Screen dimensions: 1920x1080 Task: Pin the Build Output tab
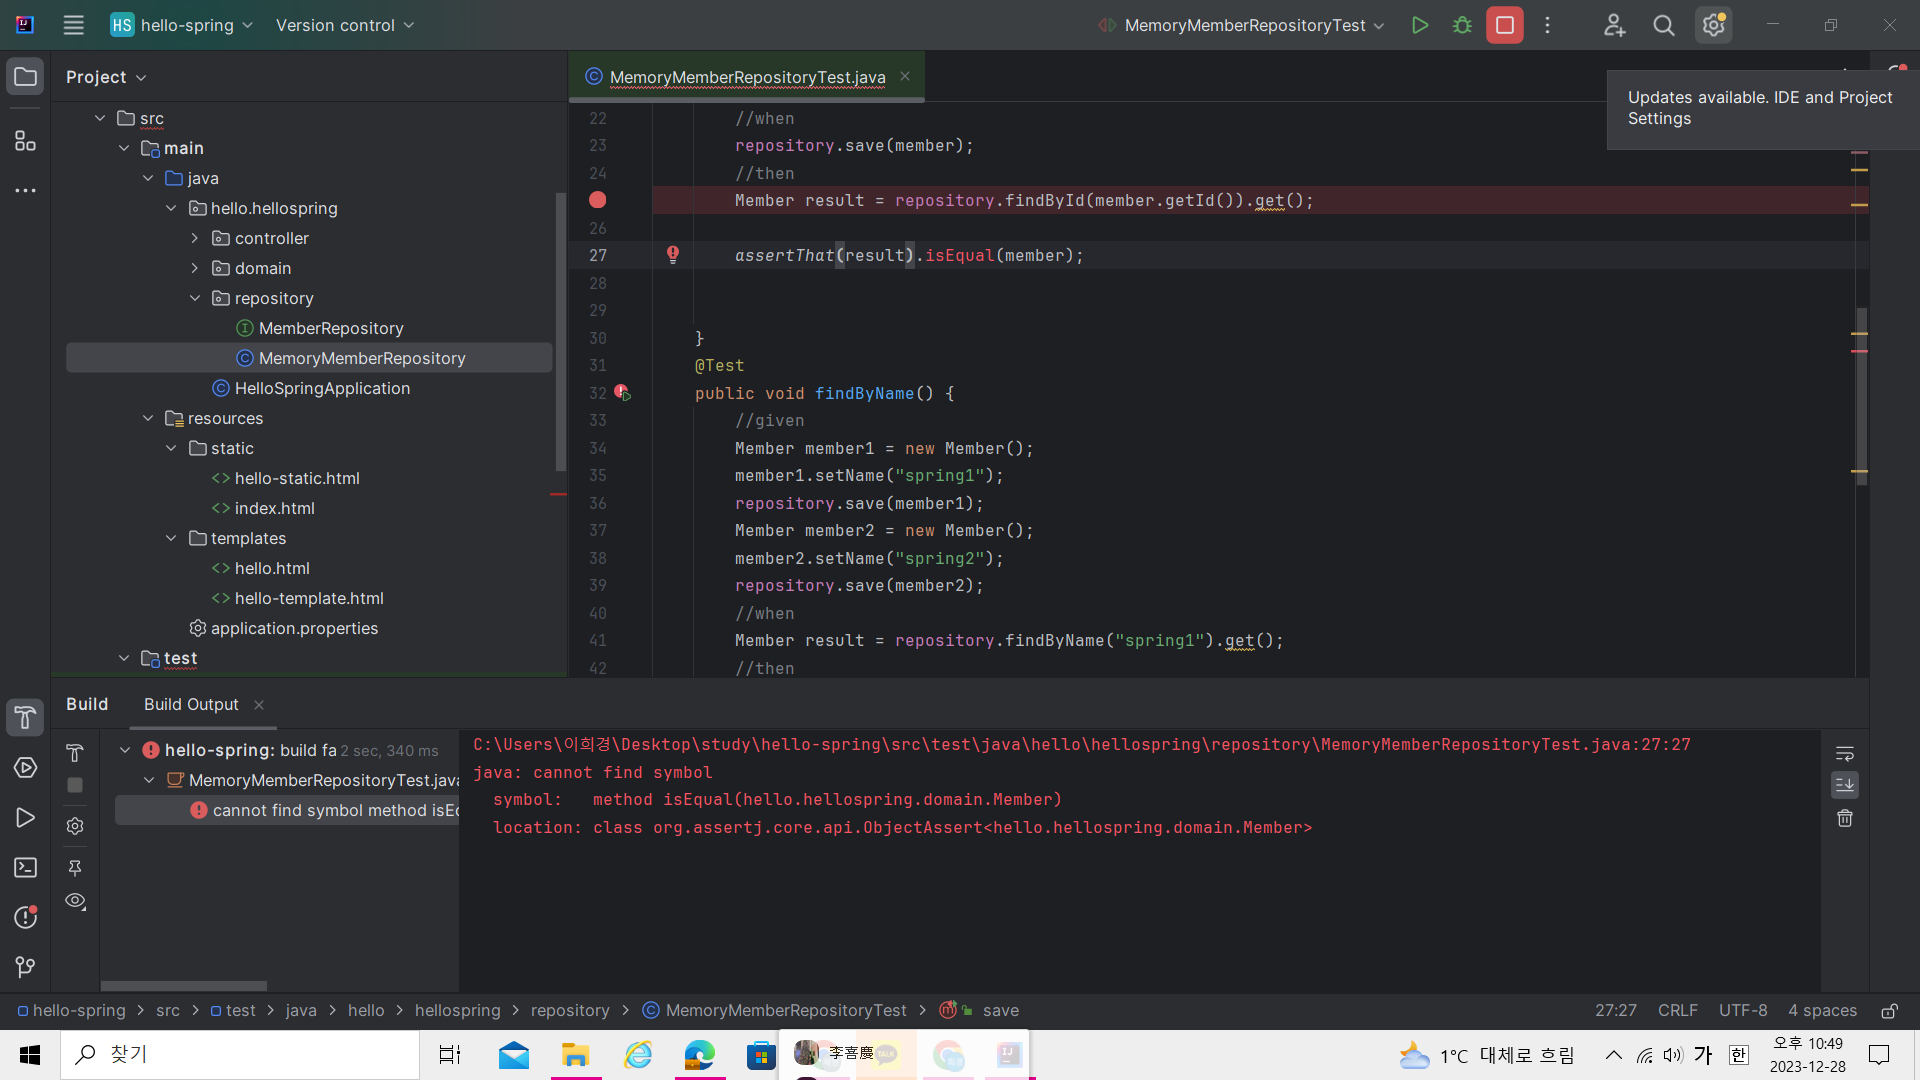point(75,867)
